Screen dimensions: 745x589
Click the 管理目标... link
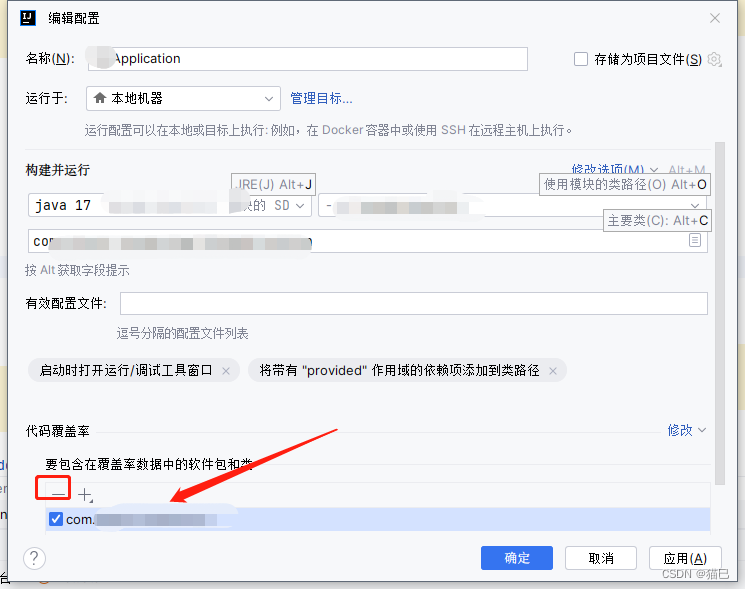(321, 98)
